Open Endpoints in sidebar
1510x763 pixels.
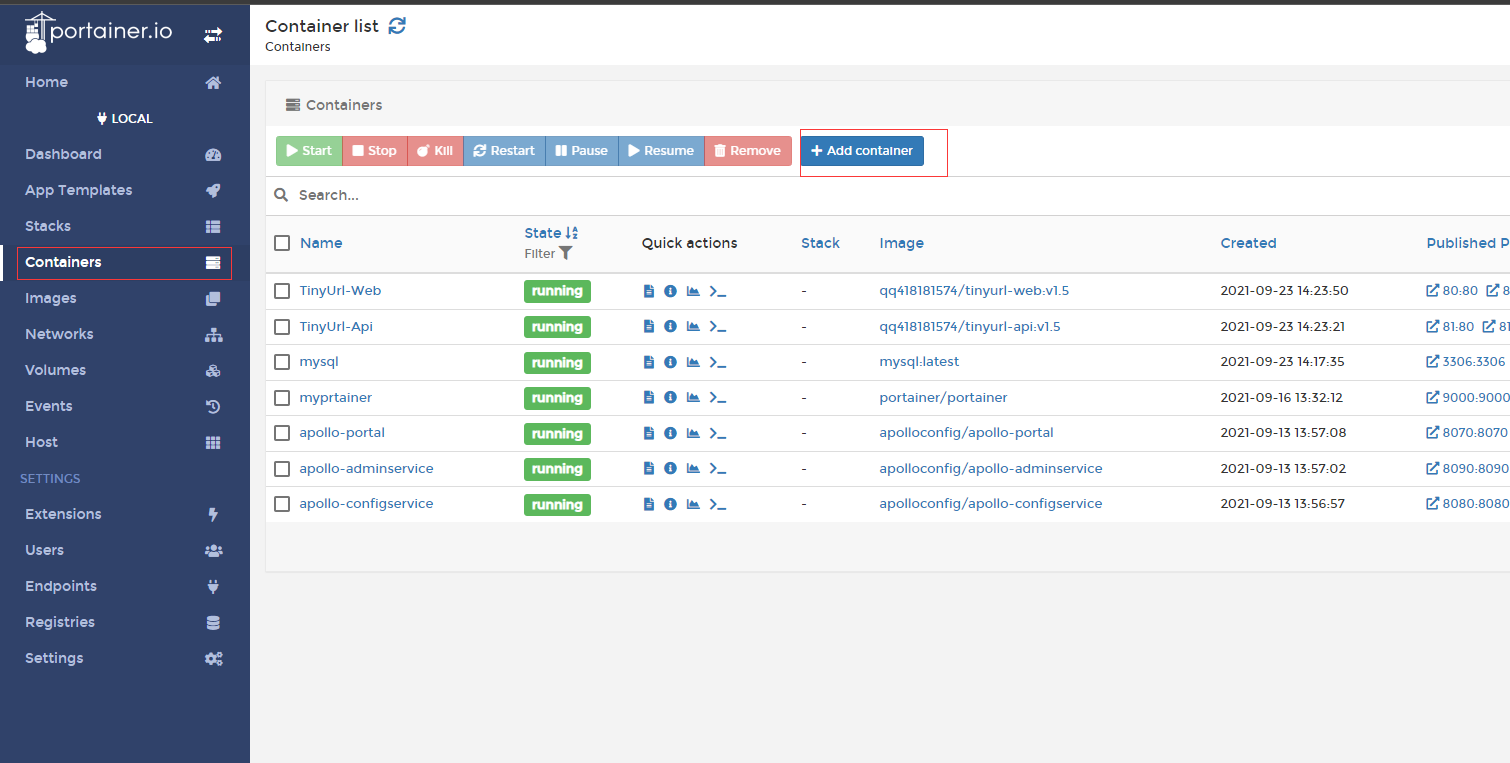(x=124, y=586)
